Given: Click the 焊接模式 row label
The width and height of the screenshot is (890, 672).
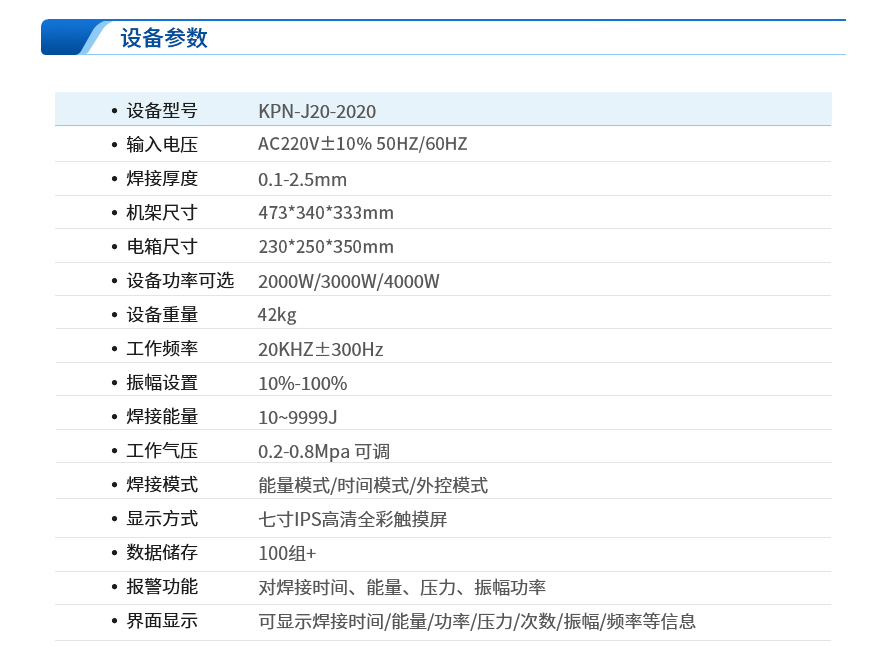Looking at the screenshot, I should 162,485.
